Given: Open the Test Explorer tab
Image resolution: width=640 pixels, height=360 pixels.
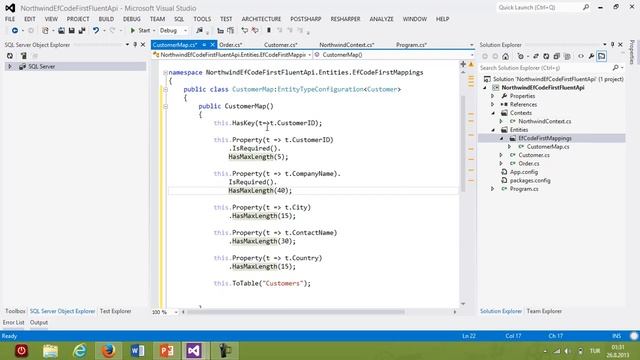Looking at the screenshot, I should 116,311.
